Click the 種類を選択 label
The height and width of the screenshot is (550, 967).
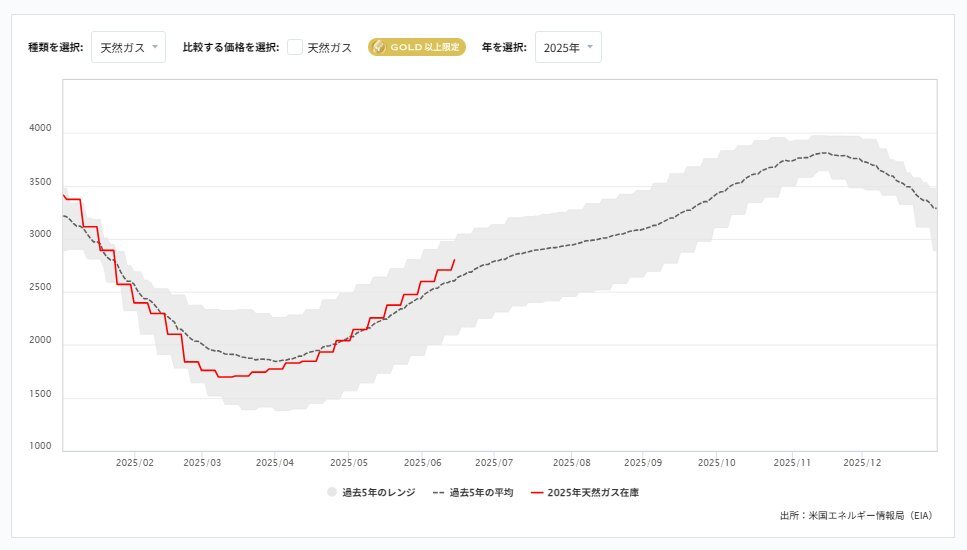[x=56, y=47]
